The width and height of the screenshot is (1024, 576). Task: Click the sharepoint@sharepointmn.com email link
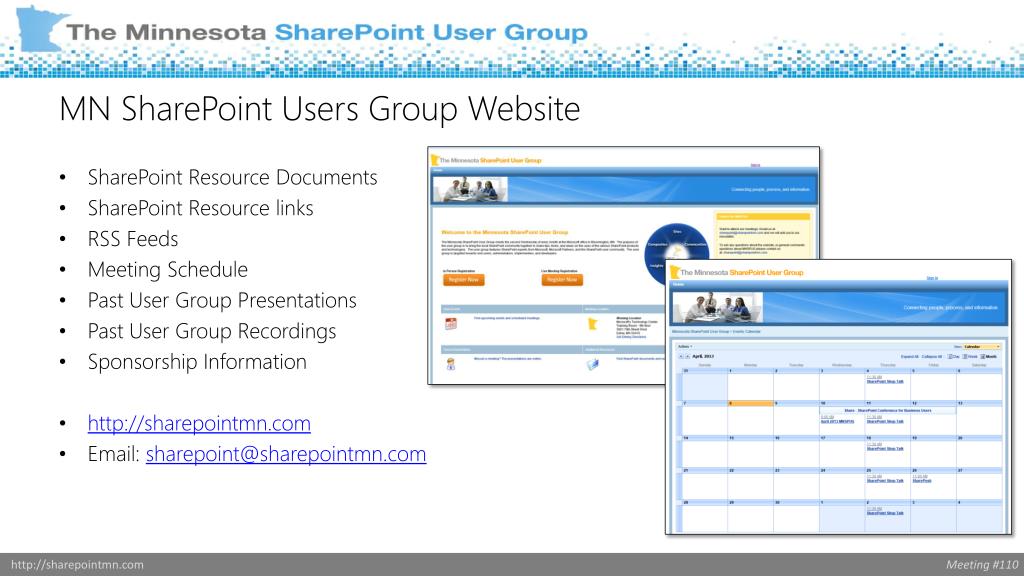286,454
